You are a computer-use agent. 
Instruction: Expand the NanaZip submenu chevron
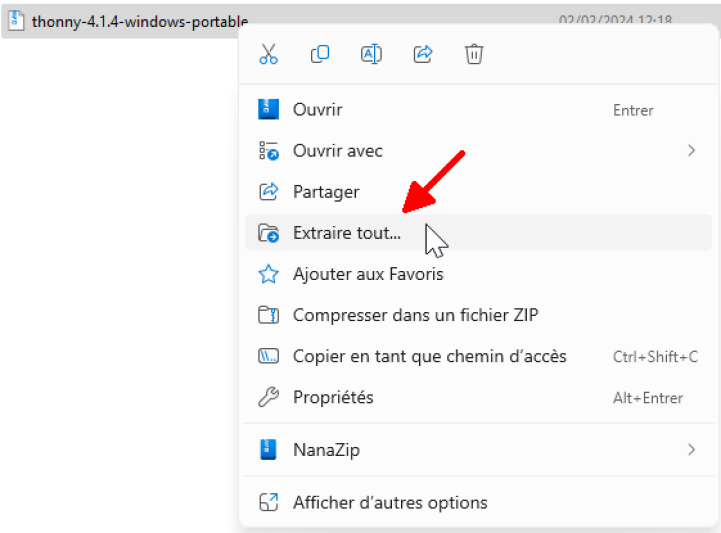(x=690, y=450)
